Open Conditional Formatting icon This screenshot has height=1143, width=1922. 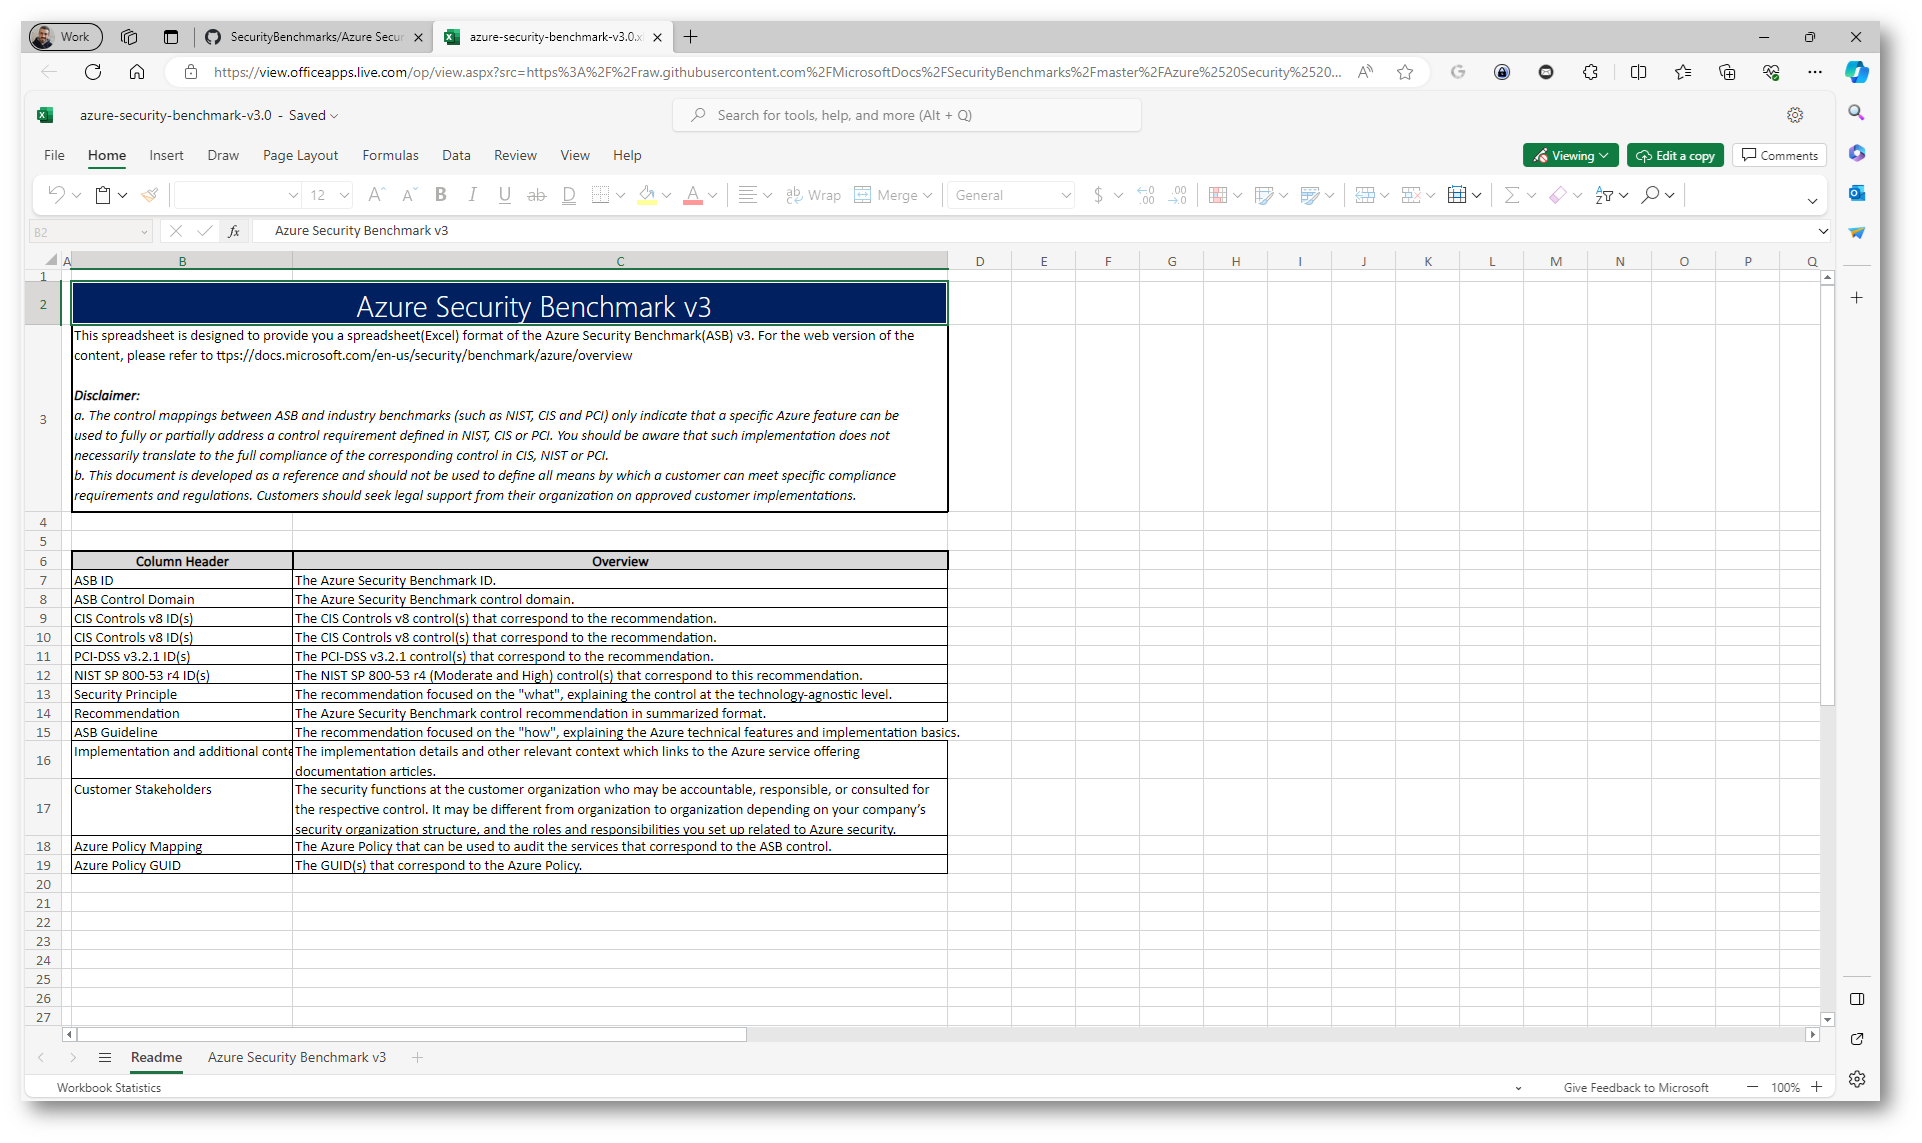pyautogui.click(x=1218, y=195)
